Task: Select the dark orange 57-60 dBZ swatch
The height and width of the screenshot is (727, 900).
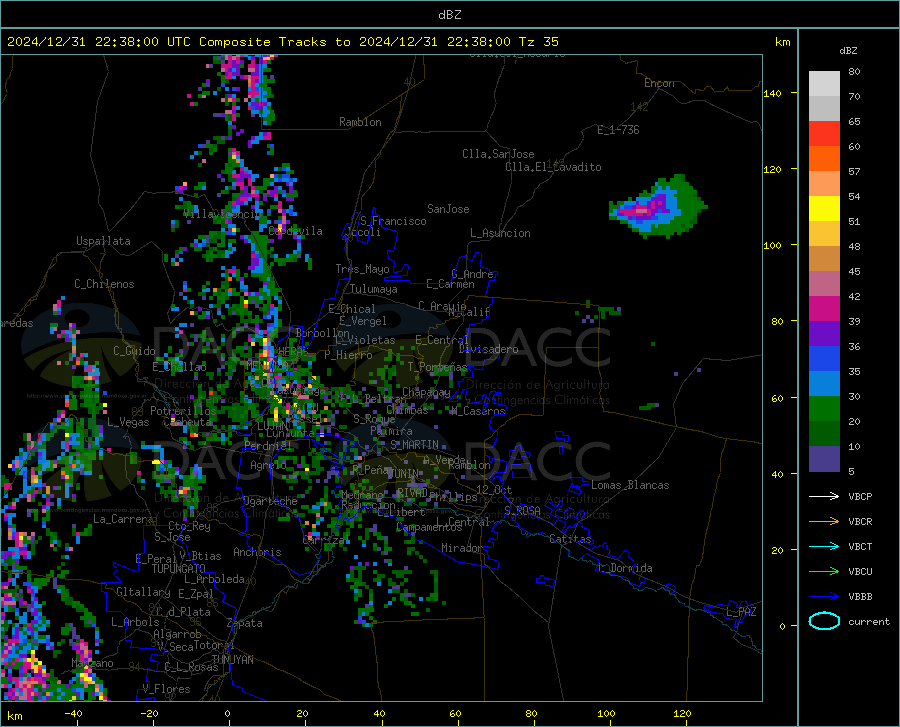Action: tap(824, 159)
